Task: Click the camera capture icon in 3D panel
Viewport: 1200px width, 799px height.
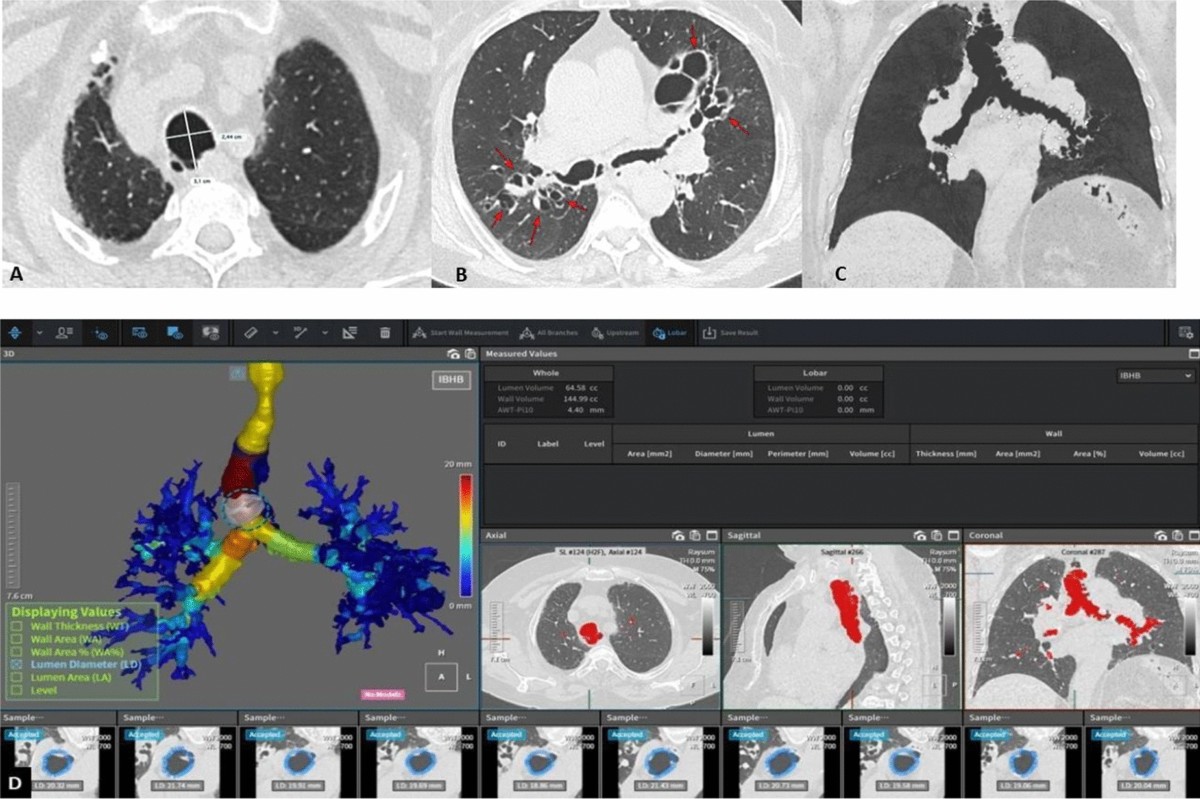Action: (453, 354)
